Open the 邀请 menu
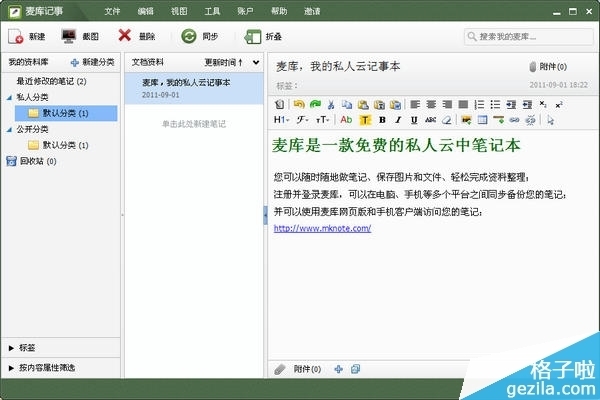This screenshot has height=400, width=600. click(312, 11)
